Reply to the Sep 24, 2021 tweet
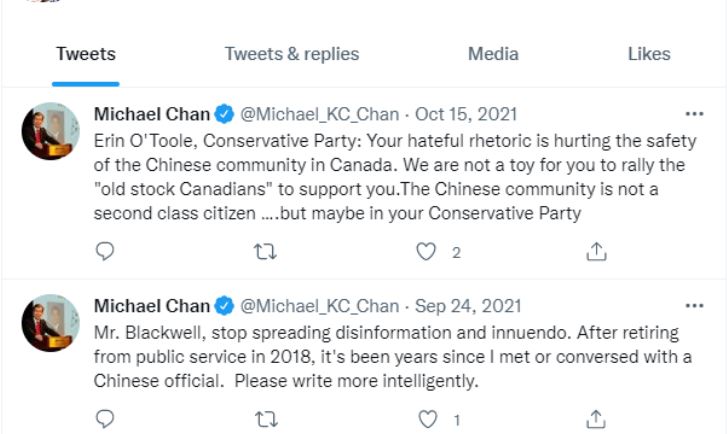727x434 pixels. click(105, 419)
